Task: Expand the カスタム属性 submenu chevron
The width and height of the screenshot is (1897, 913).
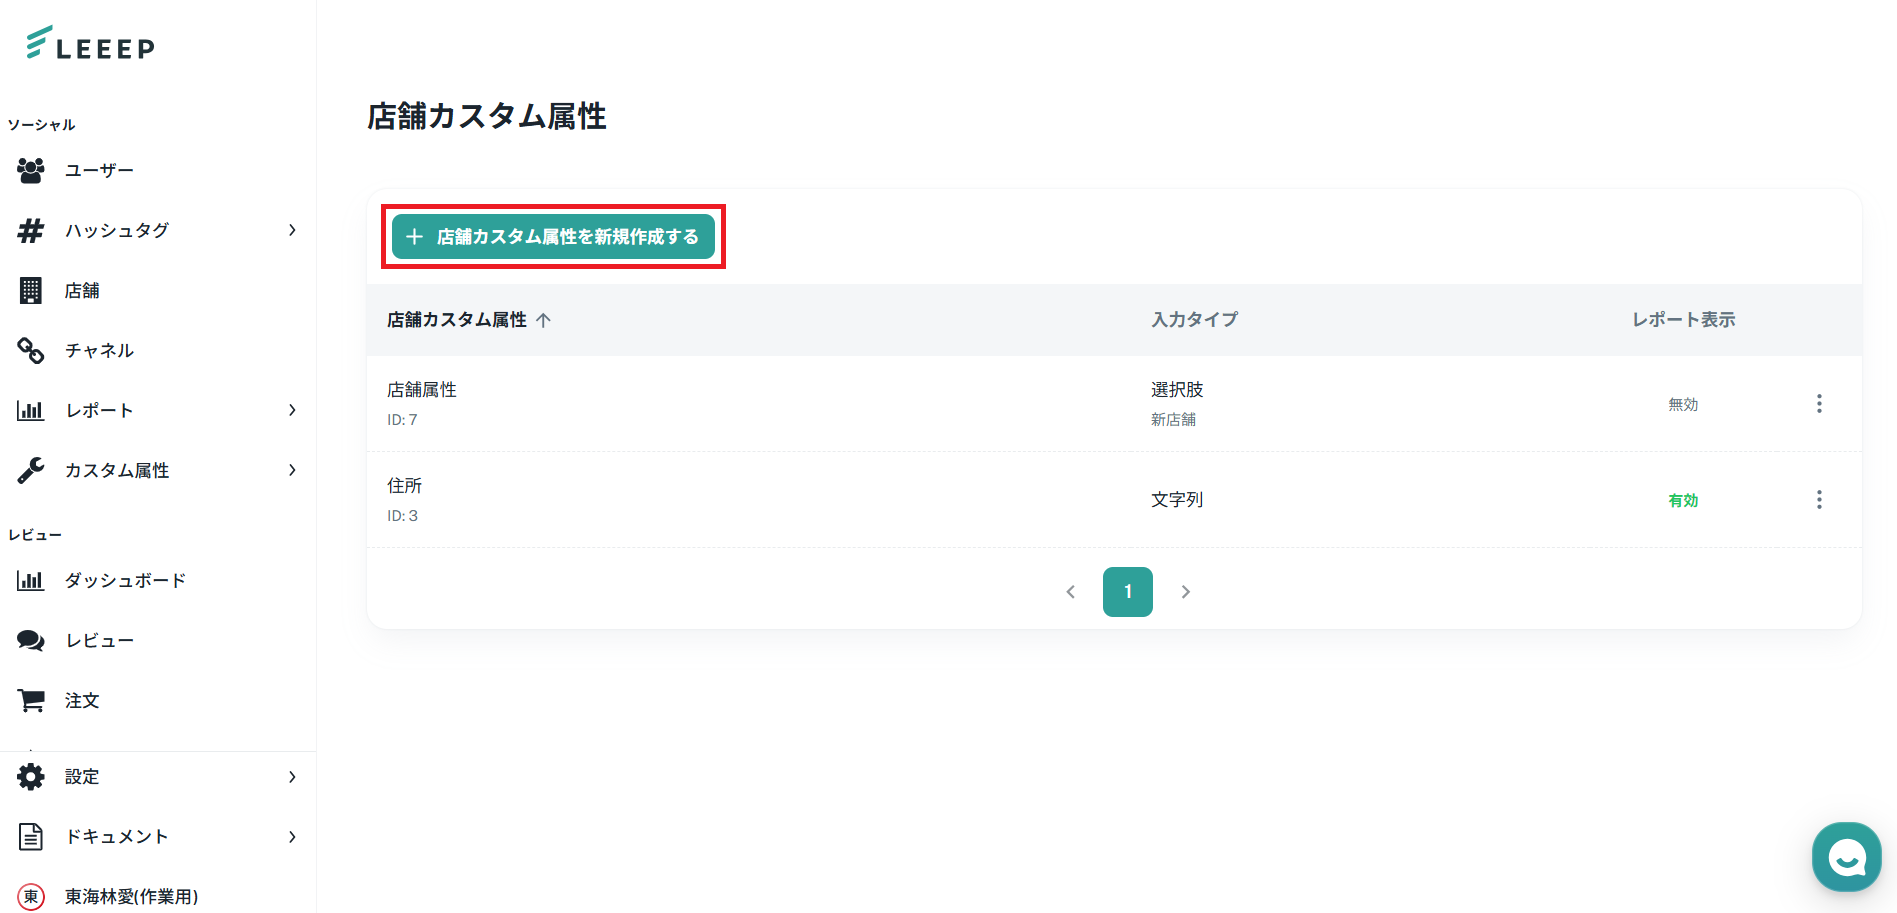Action: tap(292, 471)
